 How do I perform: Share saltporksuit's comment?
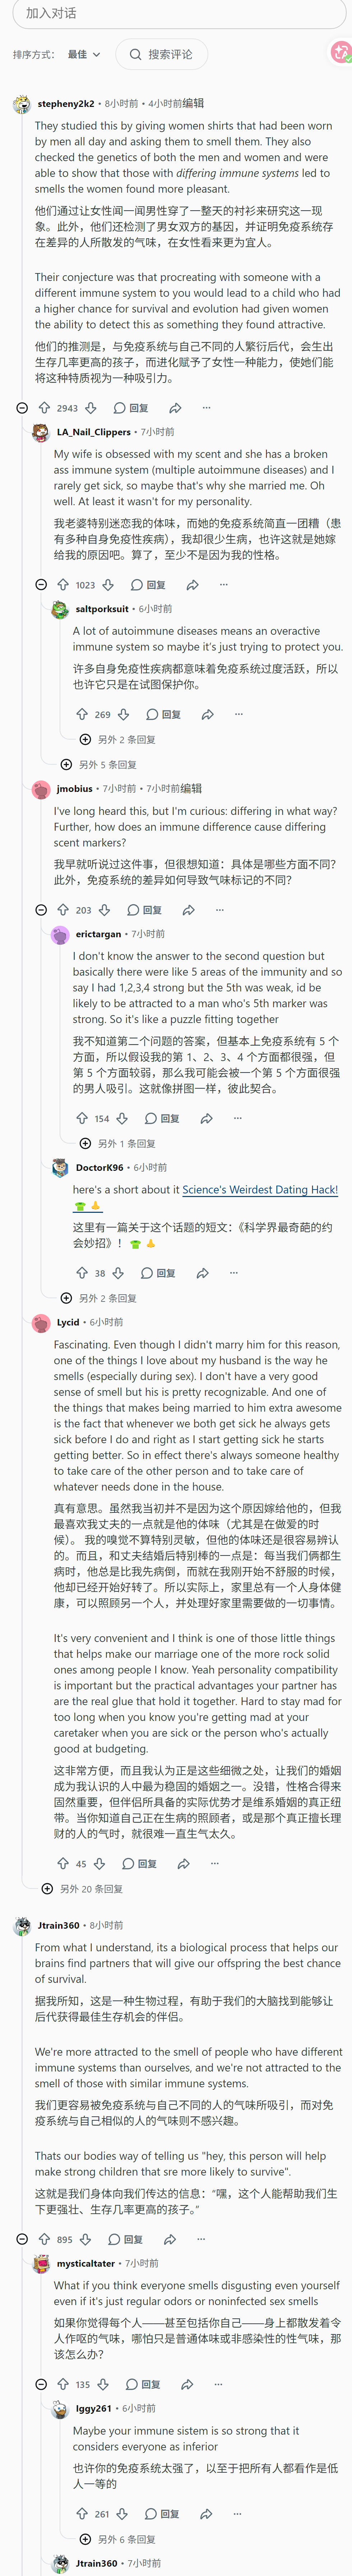(207, 715)
